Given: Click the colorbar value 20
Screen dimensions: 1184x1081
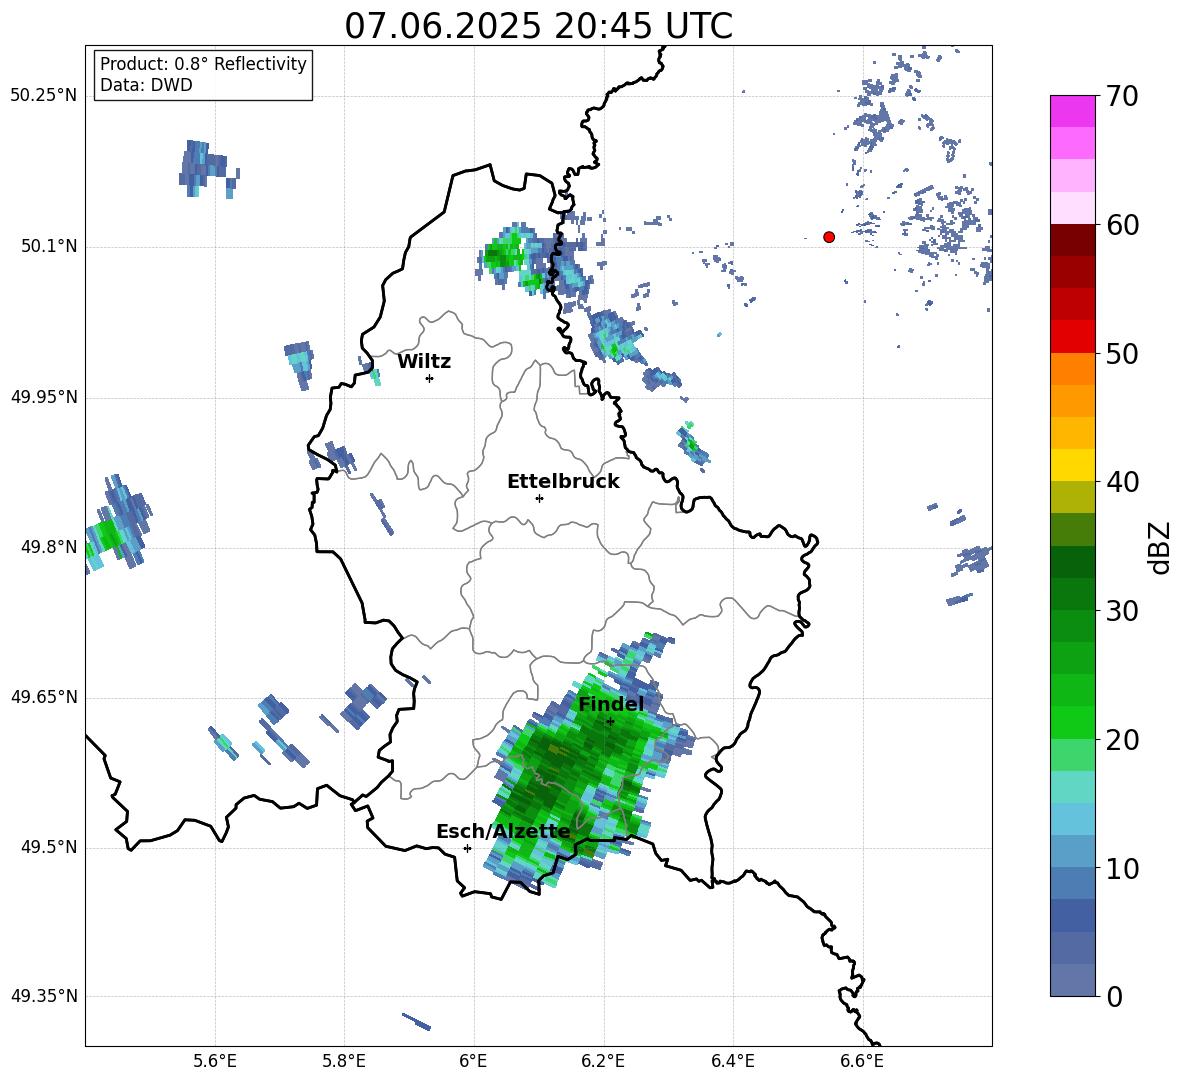Looking at the screenshot, I should tap(1122, 740).
